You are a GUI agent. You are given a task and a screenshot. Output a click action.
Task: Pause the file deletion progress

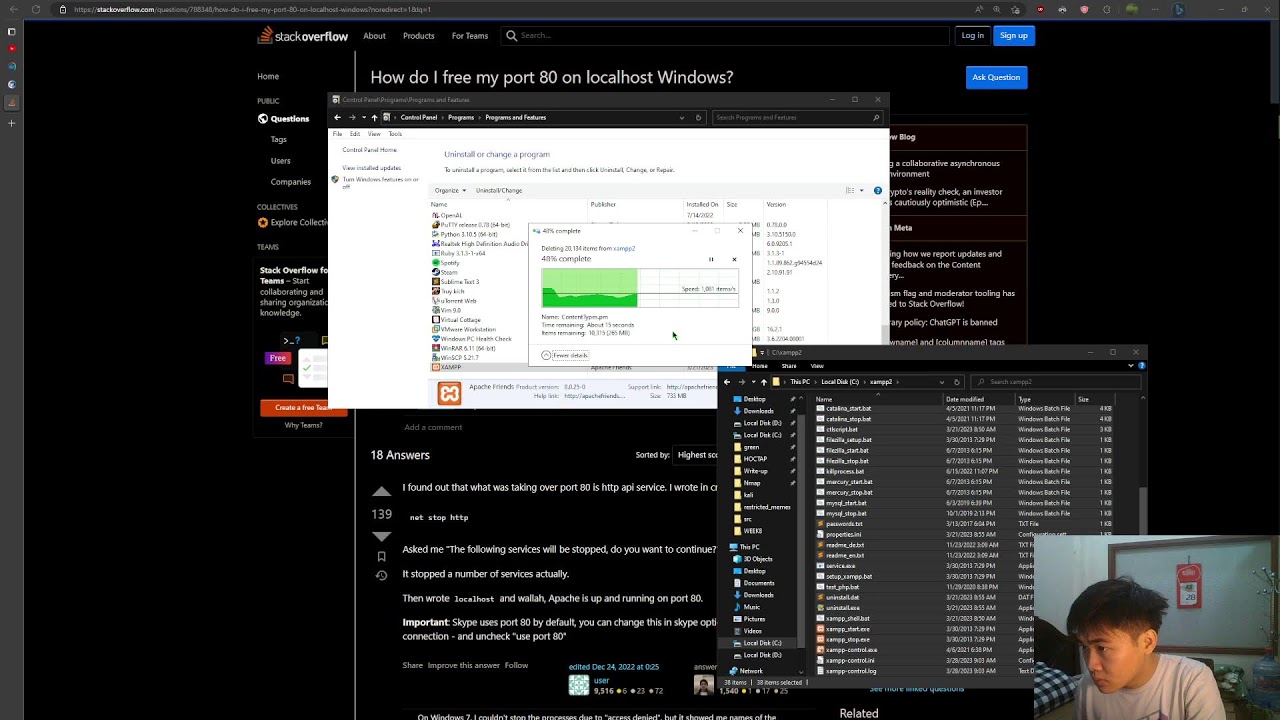click(x=711, y=259)
